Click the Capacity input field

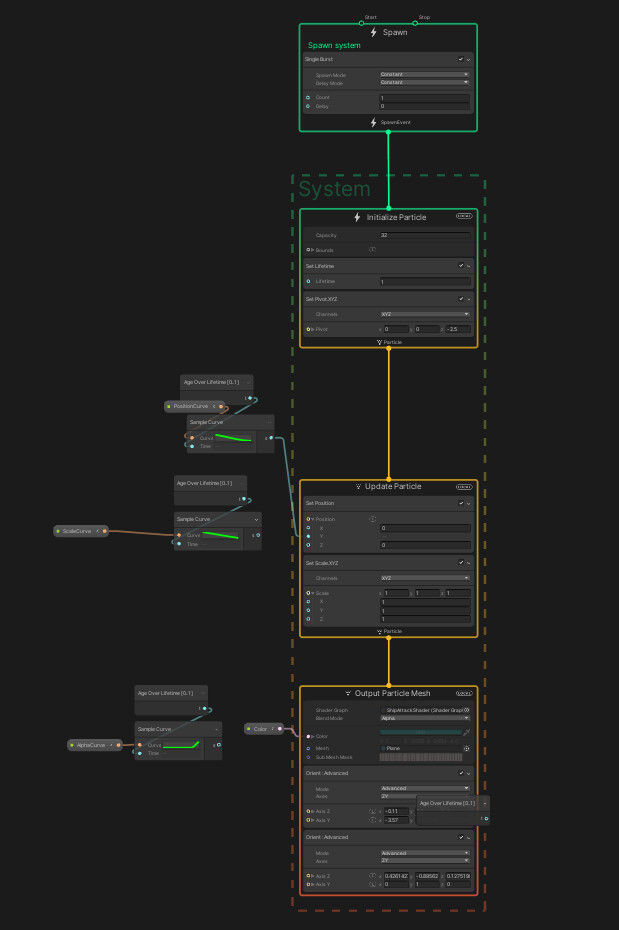tap(425, 235)
